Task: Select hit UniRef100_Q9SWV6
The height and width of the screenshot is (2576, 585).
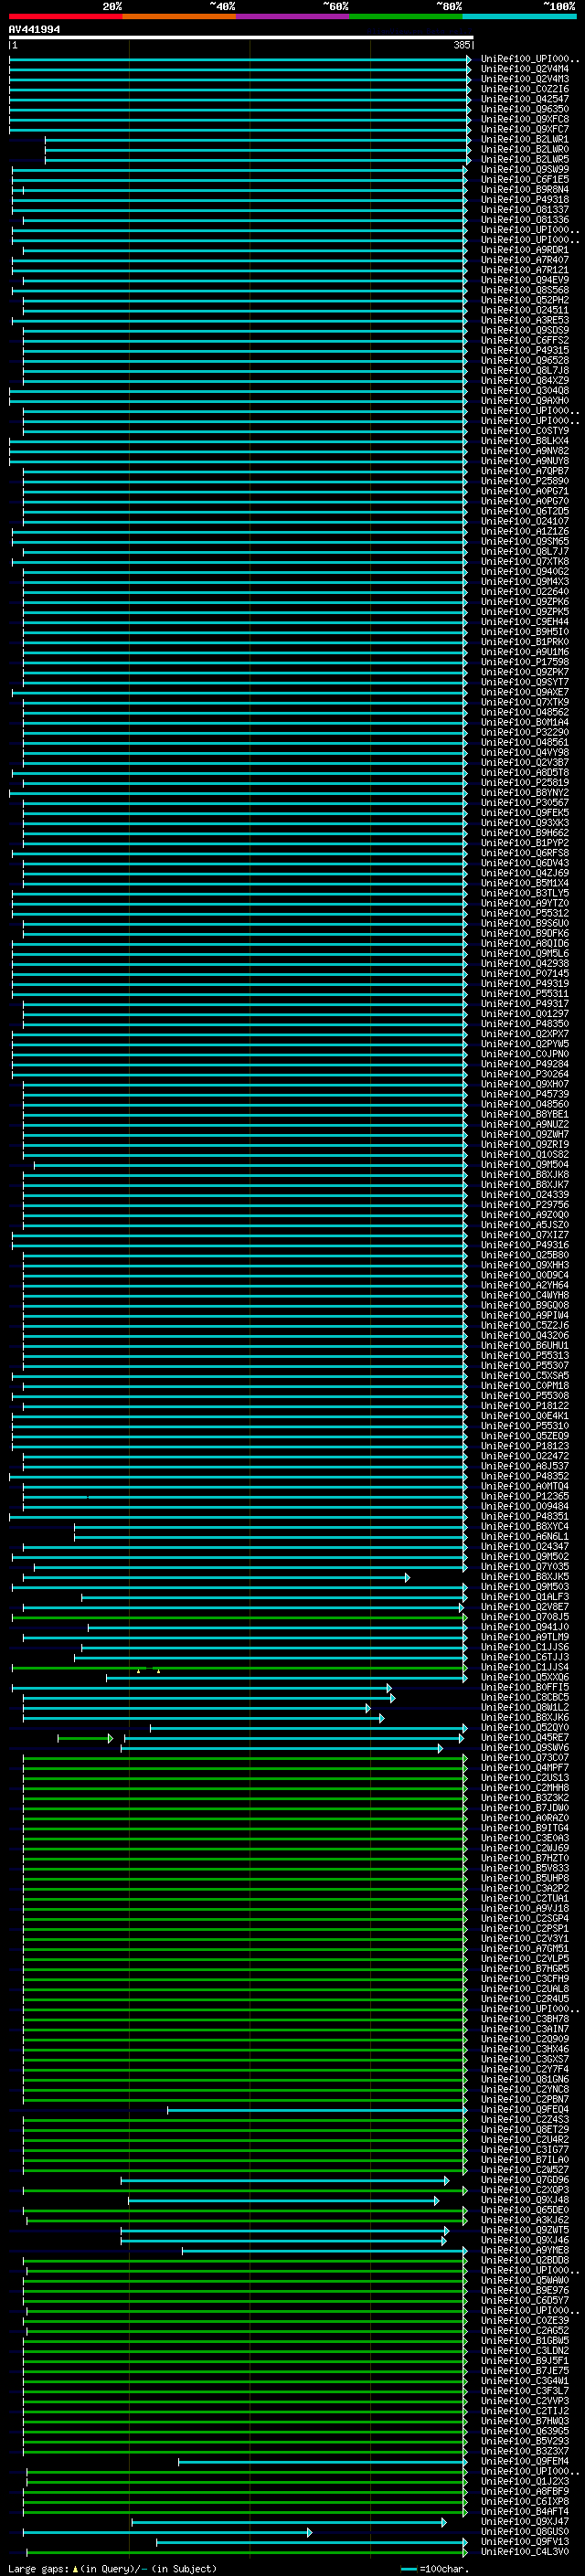Action: [x=525, y=1747]
